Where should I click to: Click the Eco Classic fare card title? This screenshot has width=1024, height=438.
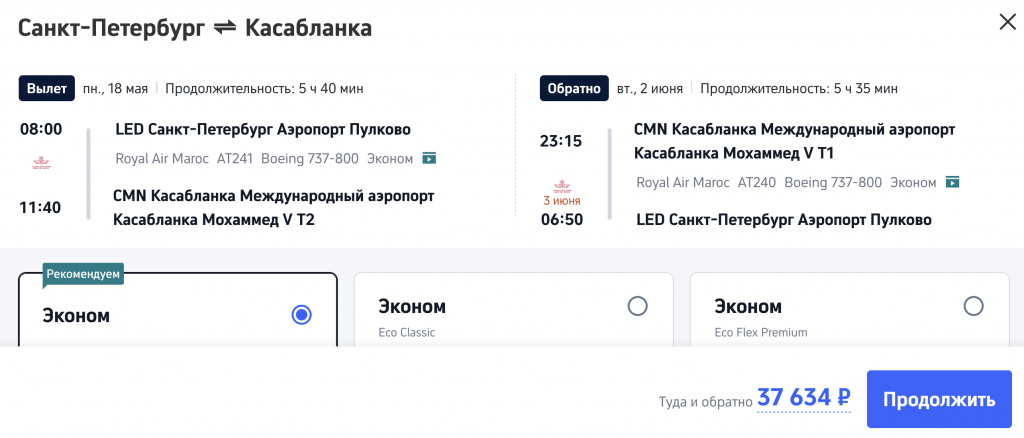(x=412, y=306)
